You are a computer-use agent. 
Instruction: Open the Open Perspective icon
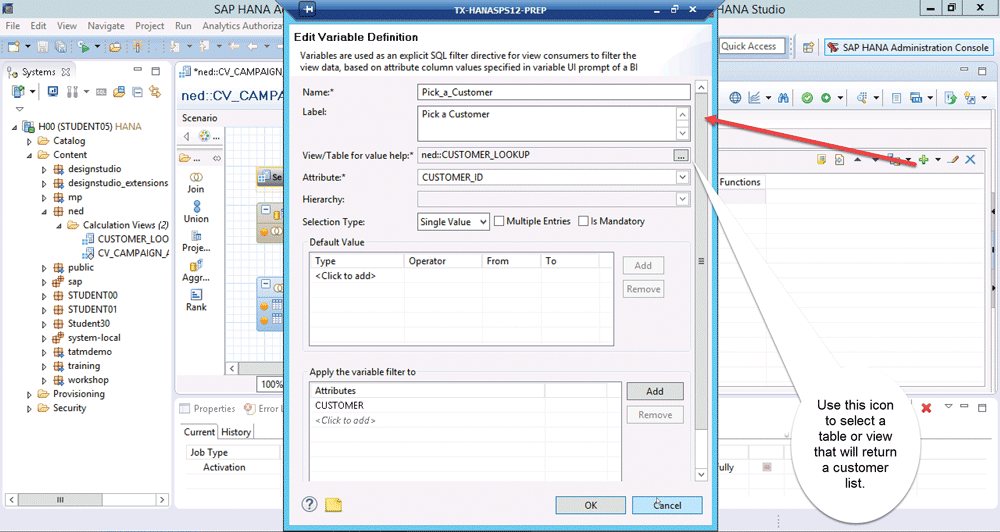808,47
